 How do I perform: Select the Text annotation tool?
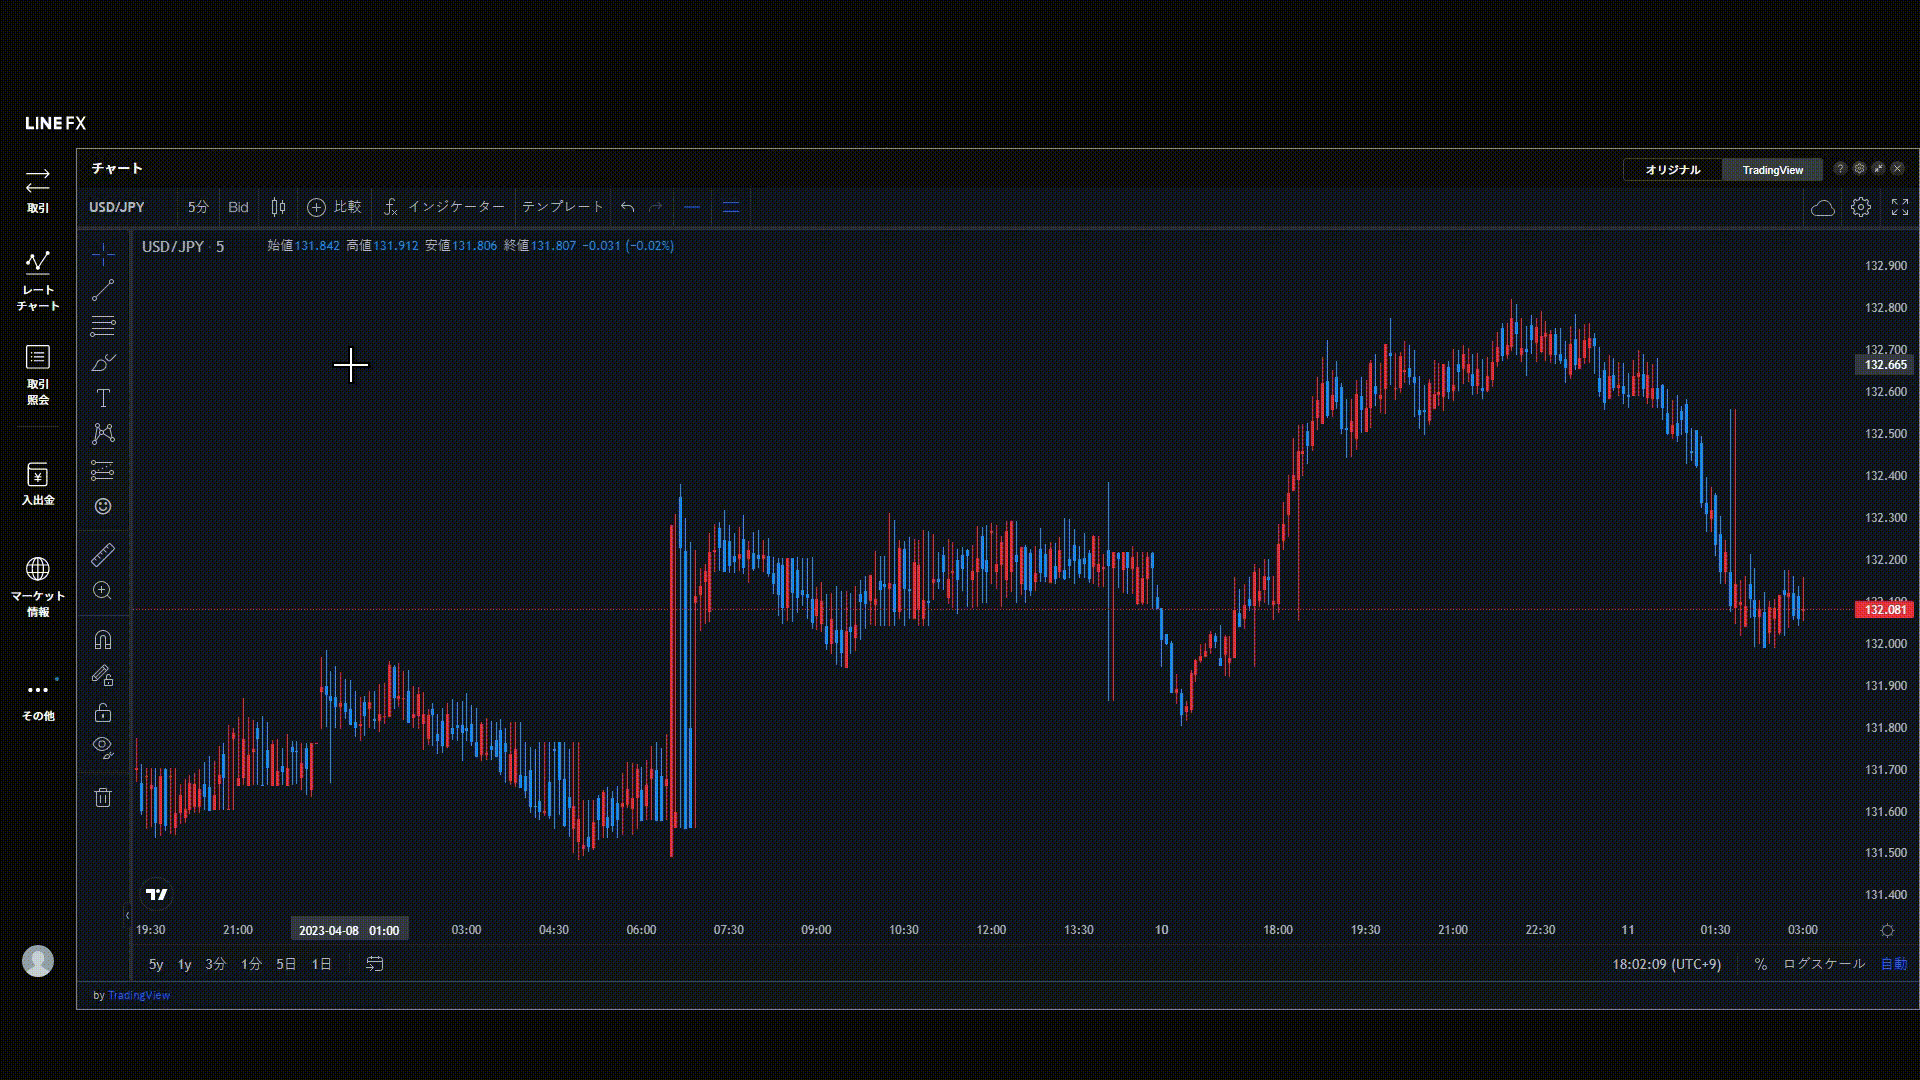[103, 398]
